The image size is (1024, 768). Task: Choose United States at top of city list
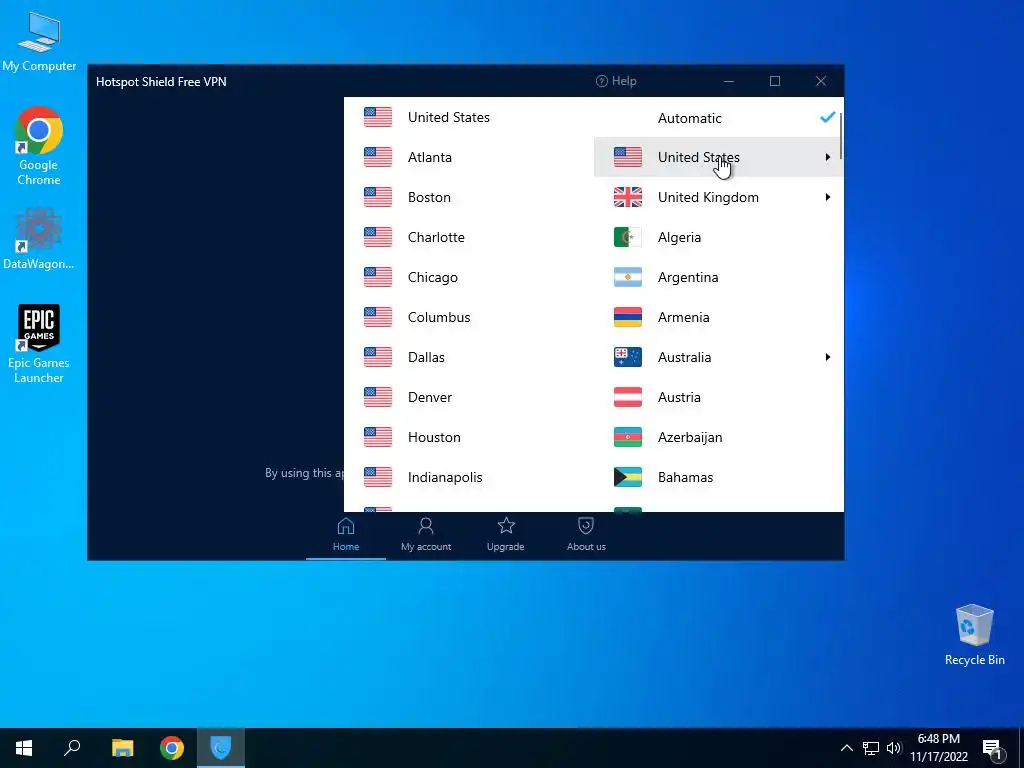pyautogui.click(x=469, y=118)
